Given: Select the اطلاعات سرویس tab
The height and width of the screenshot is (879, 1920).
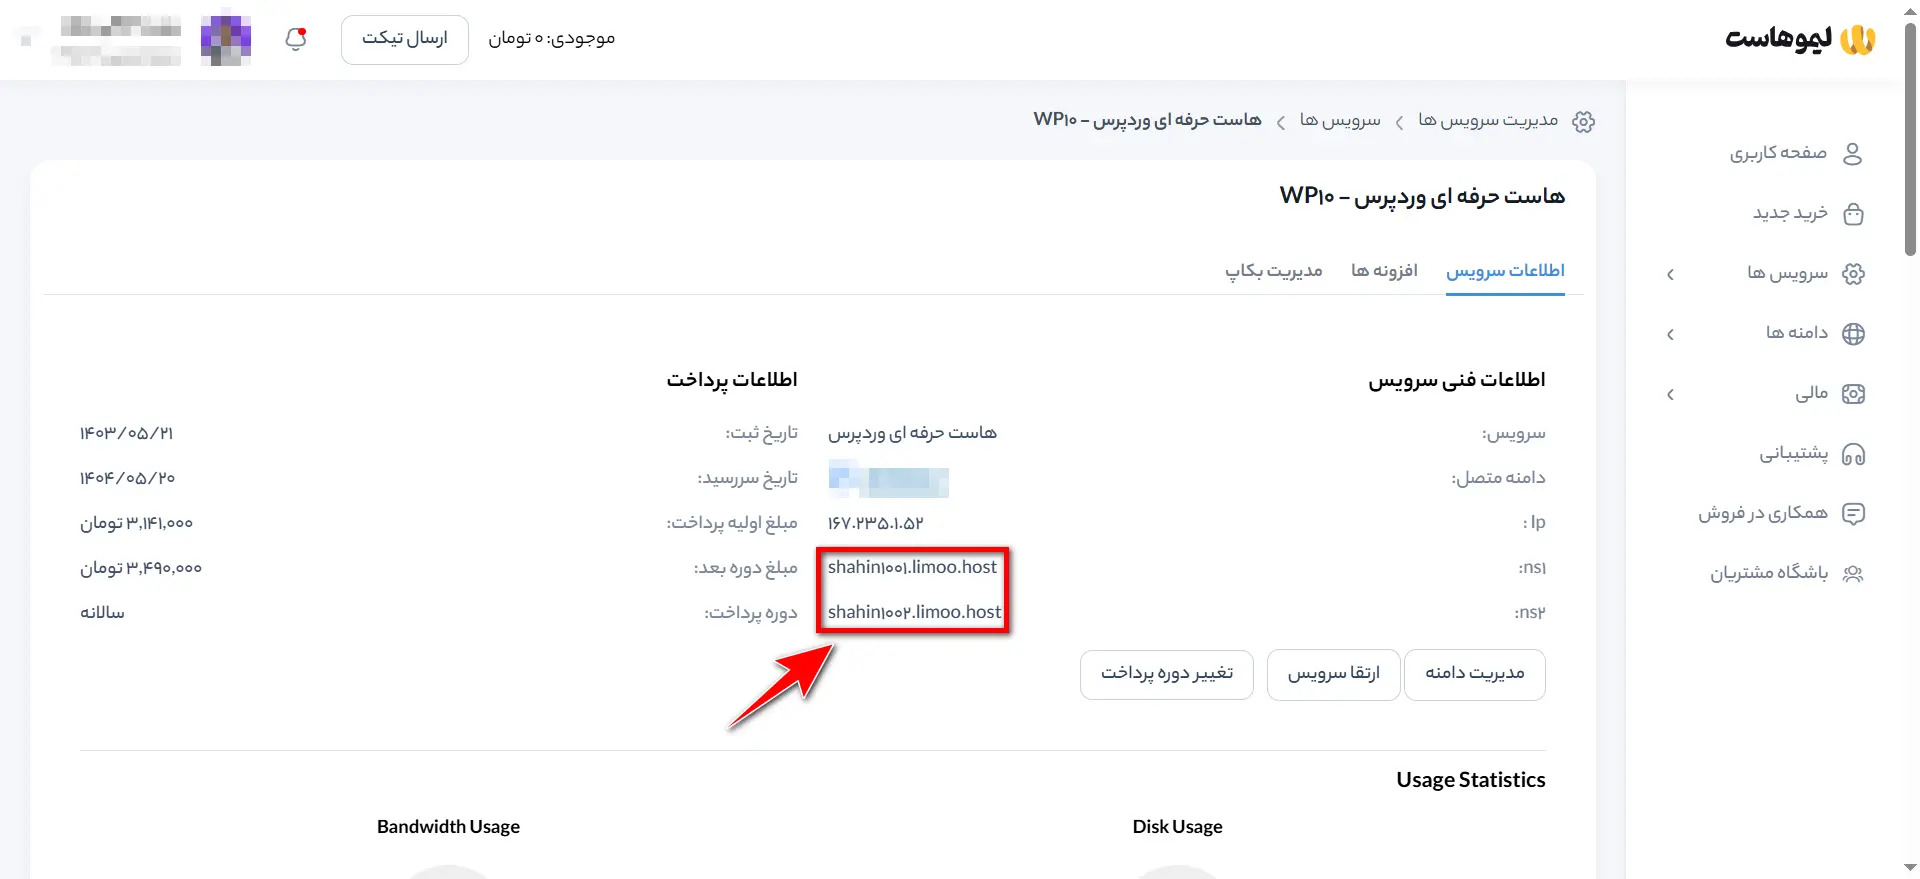Looking at the screenshot, I should click(x=1505, y=272).
